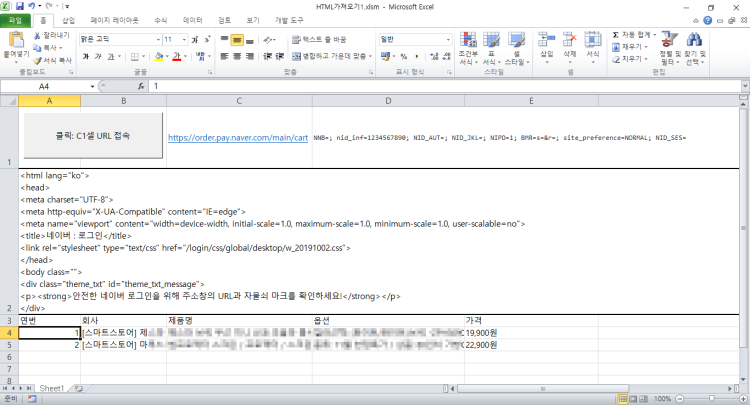Open Sort & Filter (정렬 및 필터)
This screenshot has height=405, width=750.
pyautogui.click(x=669, y=48)
